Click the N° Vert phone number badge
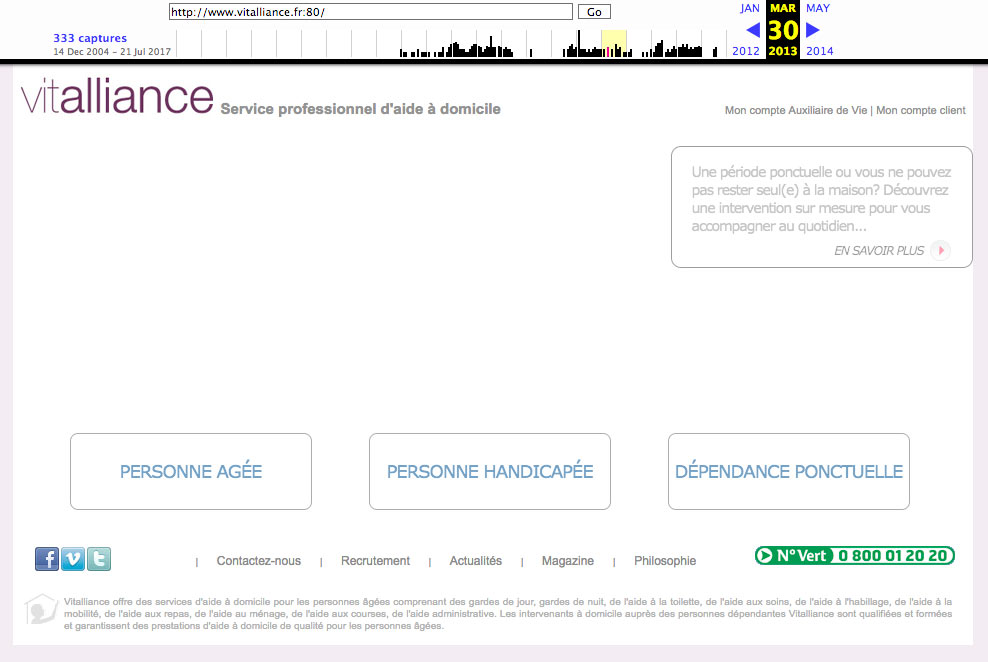Image resolution: width=988 pixels, height=662 pixels. [854, 556]
